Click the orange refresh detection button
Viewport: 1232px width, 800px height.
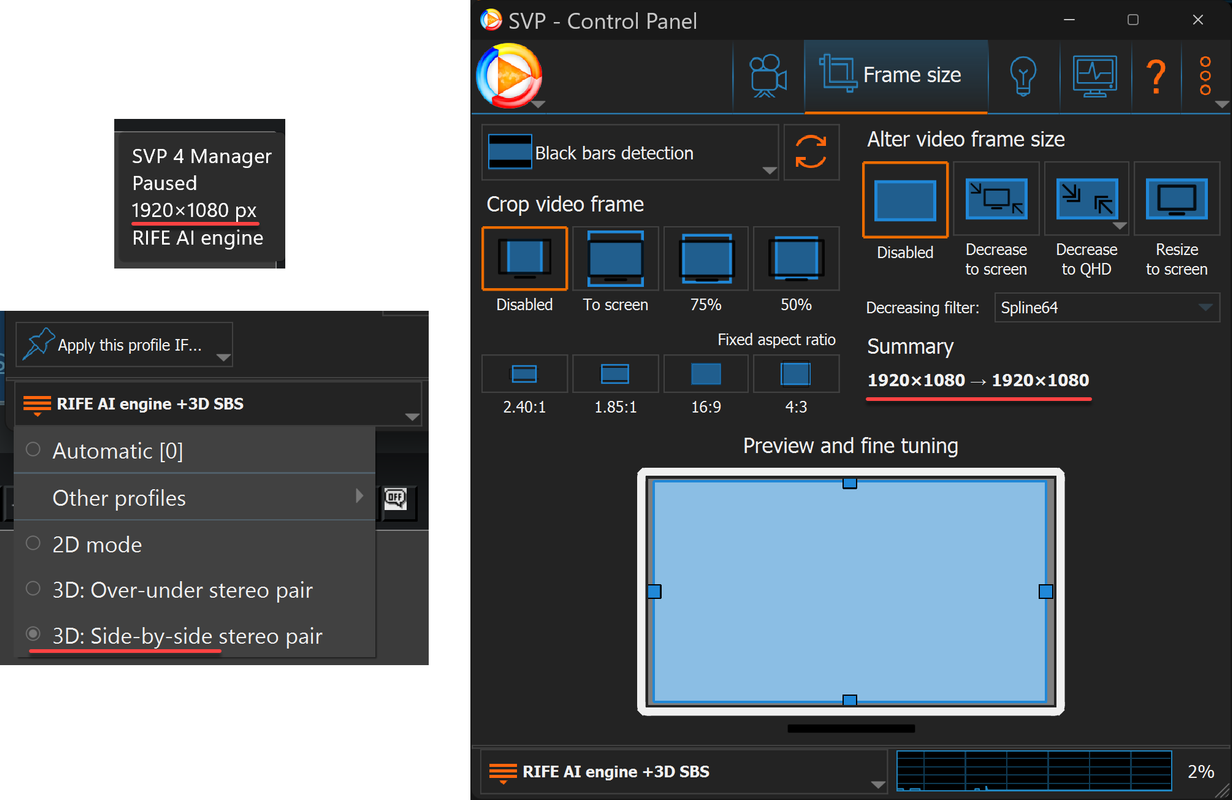[x=811, y=153]
